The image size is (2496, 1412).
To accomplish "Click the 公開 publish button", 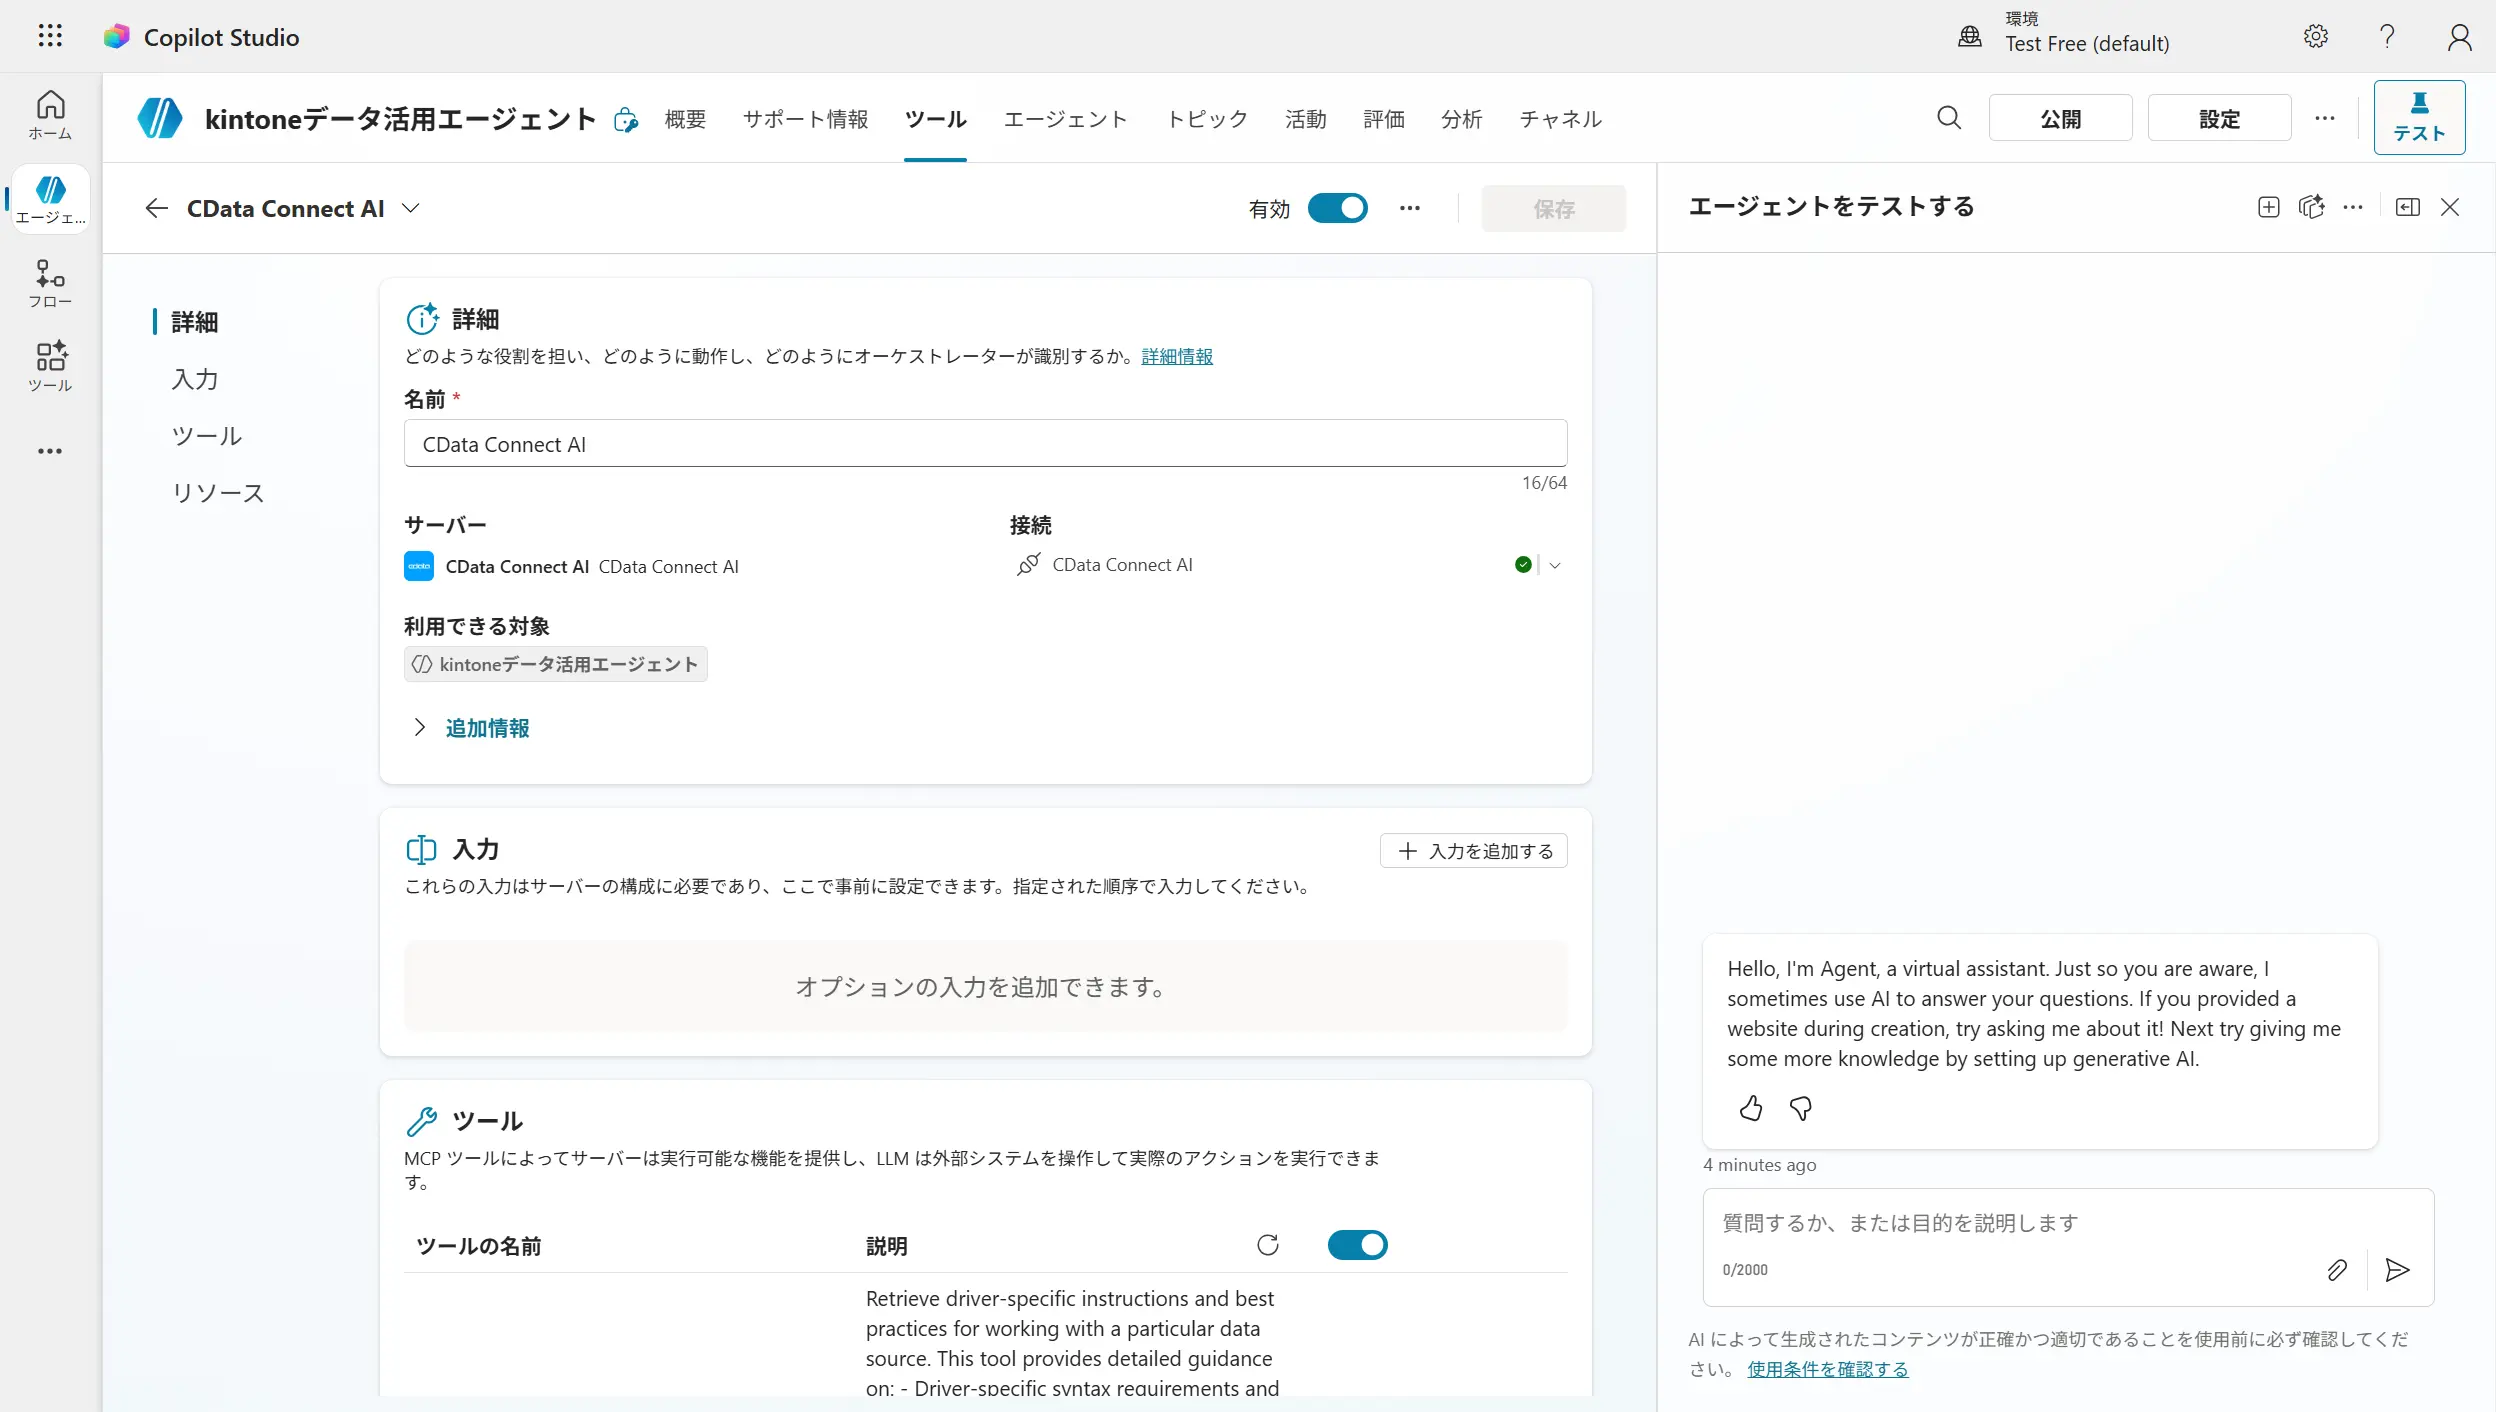I will tap(2060, 118).
